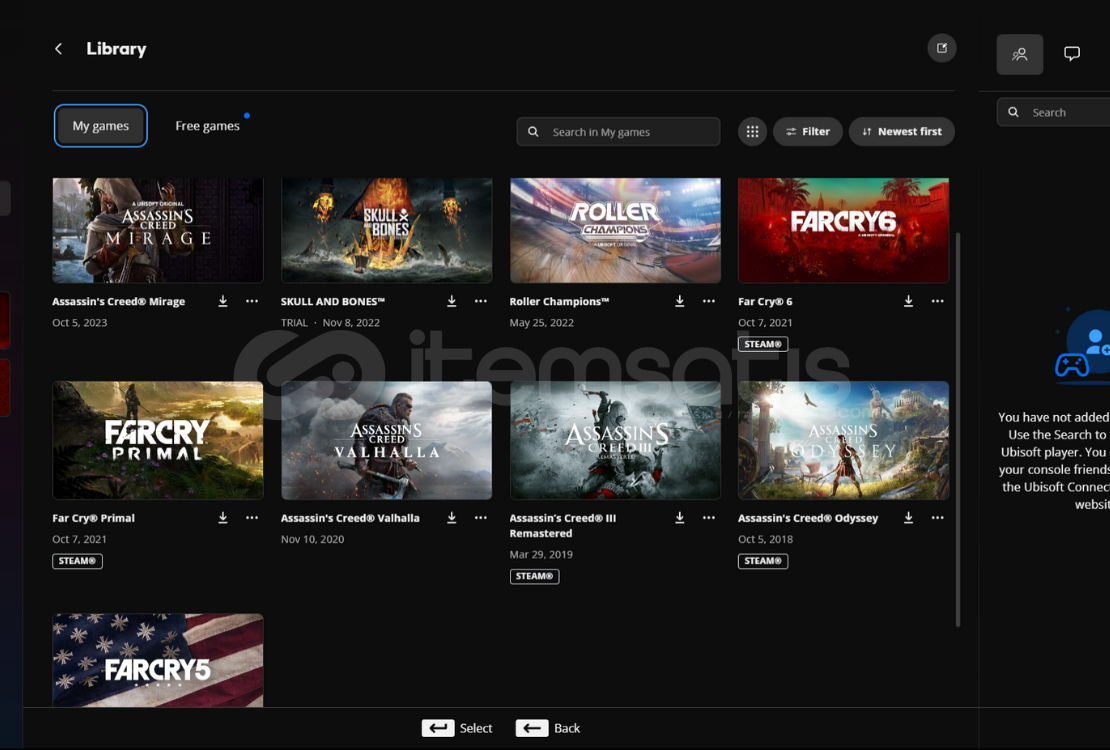Click the Oct 5, 2018 release date
Viewport: 1110px width, 750px height.
(765, 540)
